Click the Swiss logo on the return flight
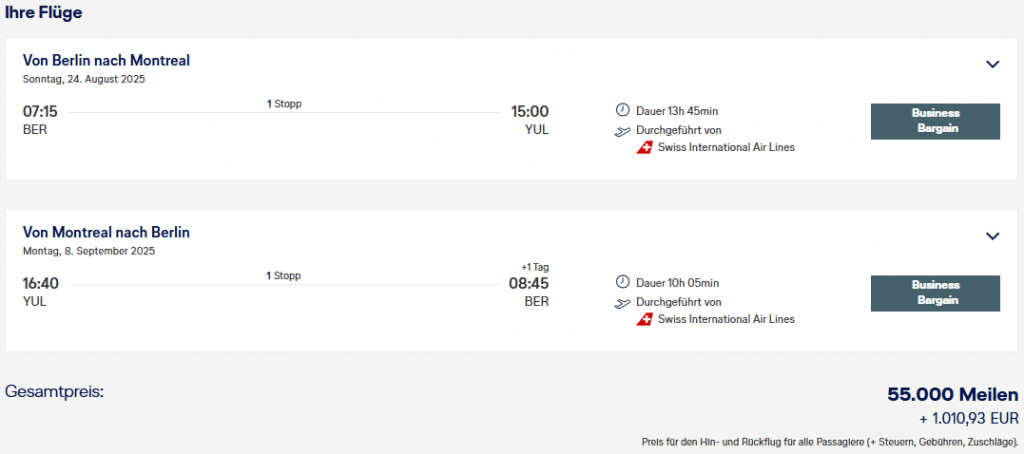1024x454 pixels. point(645,320)
